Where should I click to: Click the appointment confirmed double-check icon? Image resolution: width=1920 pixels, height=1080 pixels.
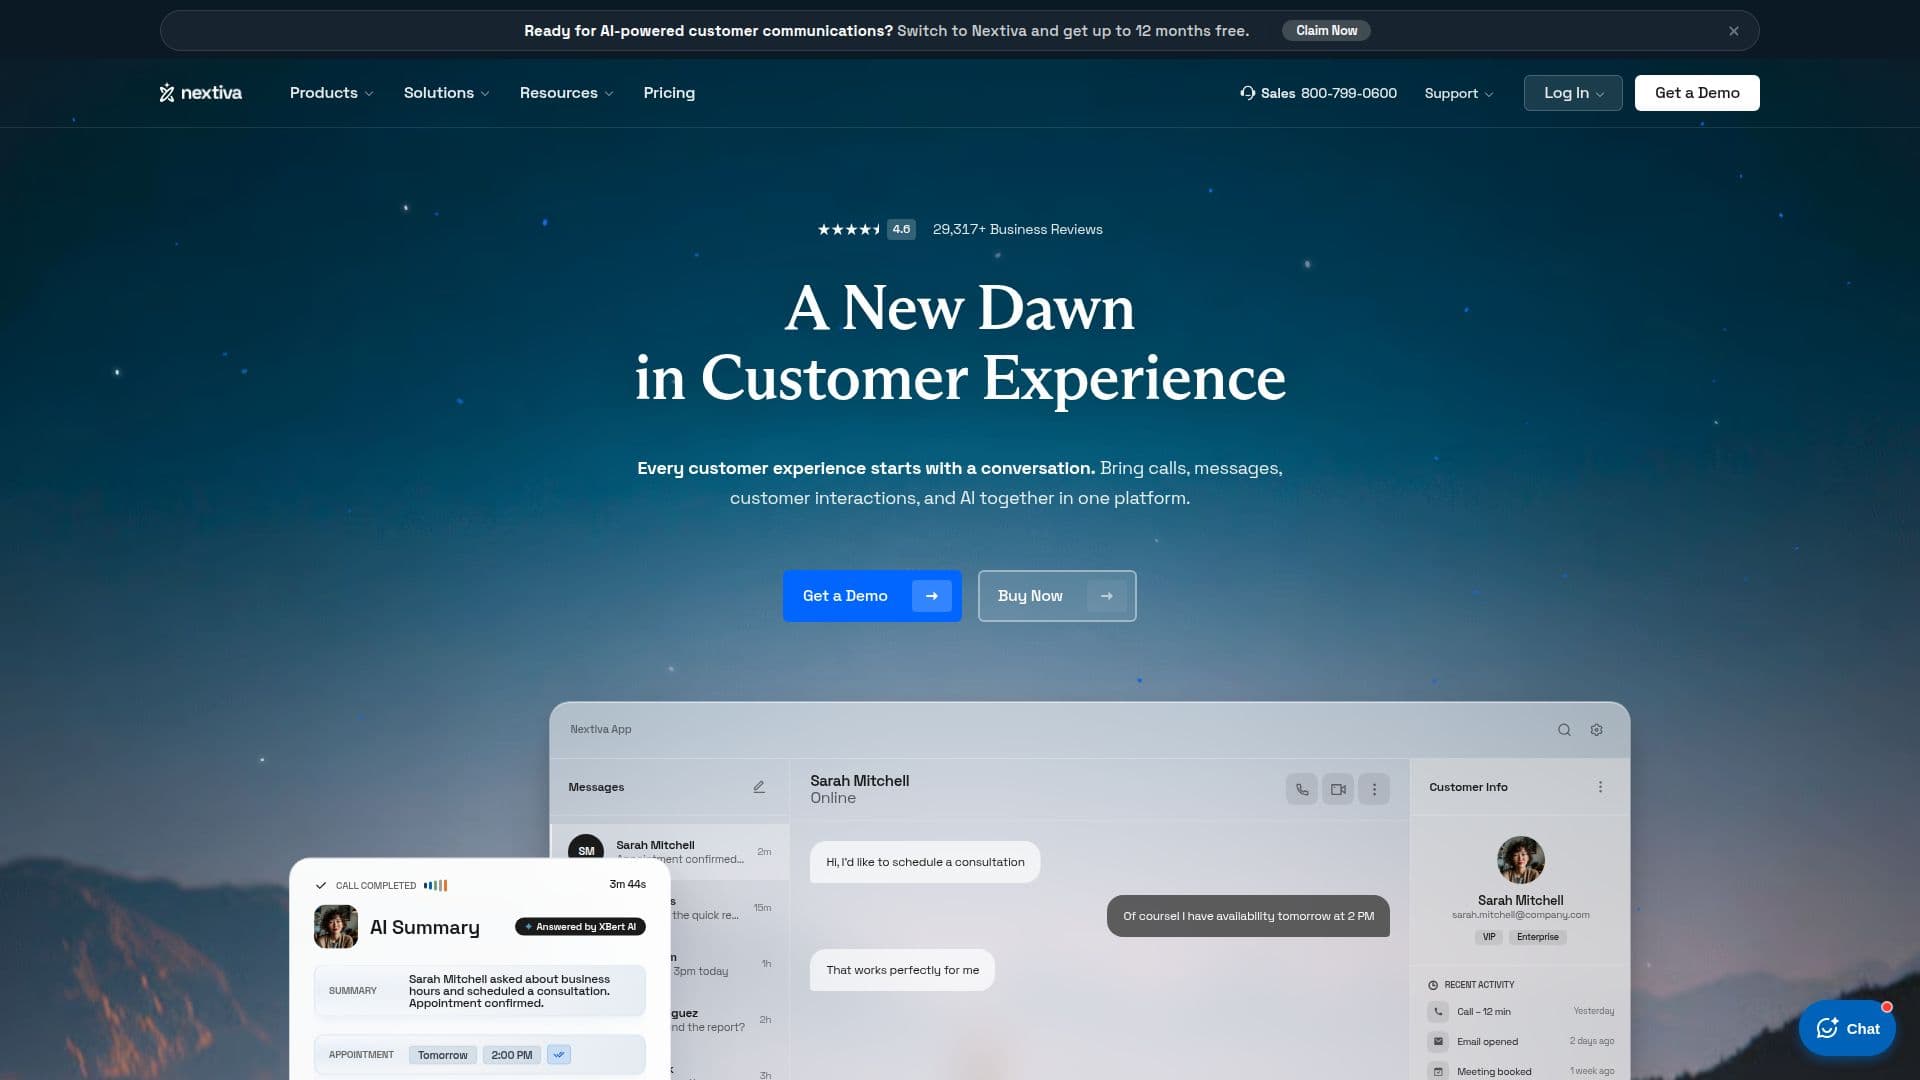coord(559,1055)
